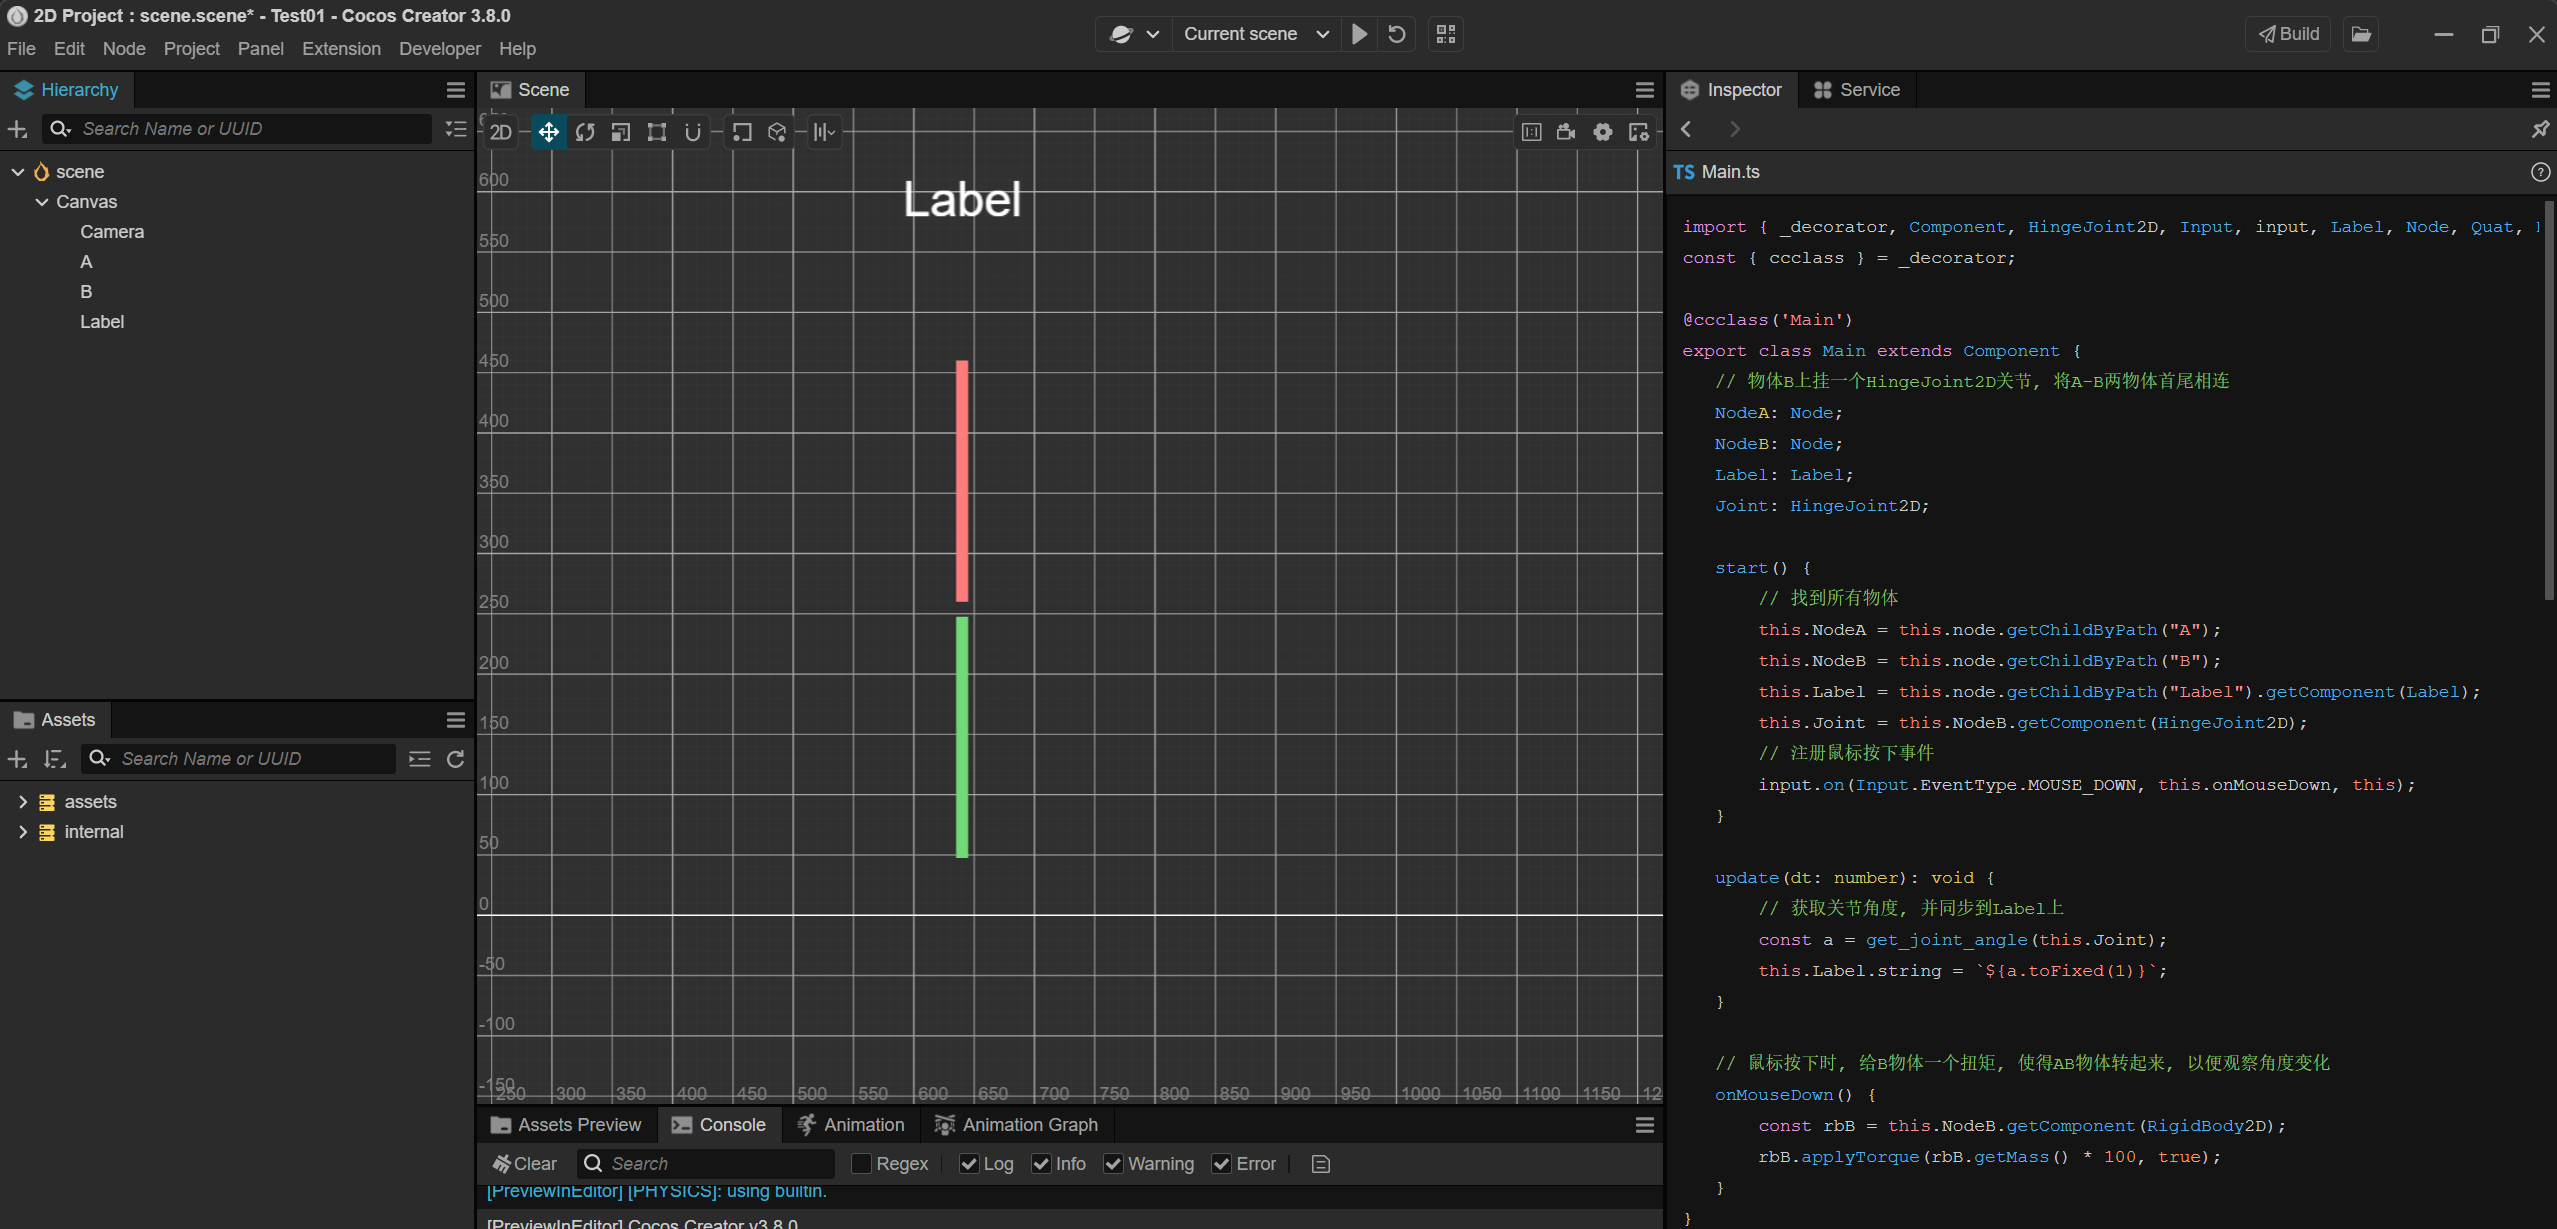Switch to the Animation Graph tab
2557x1229 pixels.
[1016, 1125]
